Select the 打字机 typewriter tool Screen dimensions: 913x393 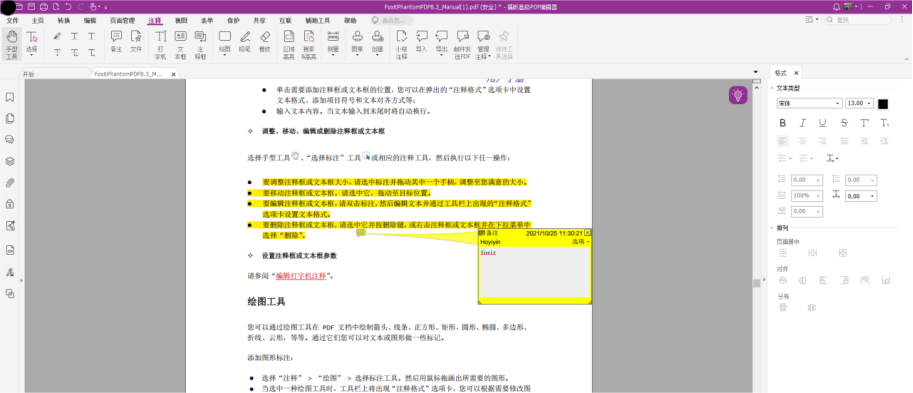click(160, 45)
